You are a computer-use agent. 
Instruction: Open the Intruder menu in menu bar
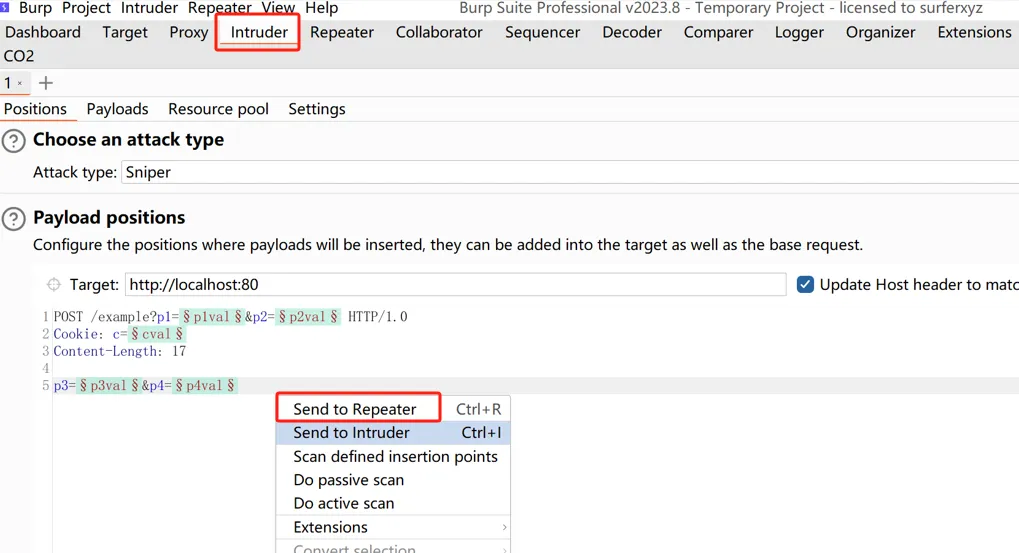click(149, 8)
